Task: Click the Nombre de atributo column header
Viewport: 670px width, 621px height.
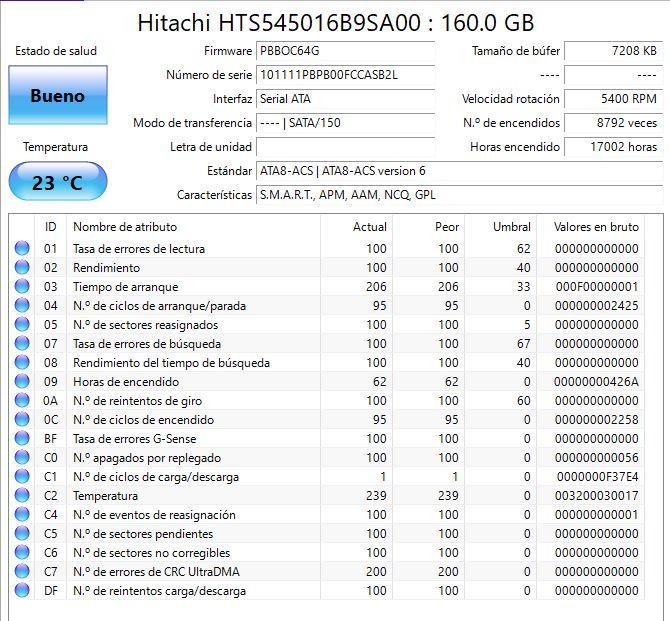Action: [x=193, y=227]
